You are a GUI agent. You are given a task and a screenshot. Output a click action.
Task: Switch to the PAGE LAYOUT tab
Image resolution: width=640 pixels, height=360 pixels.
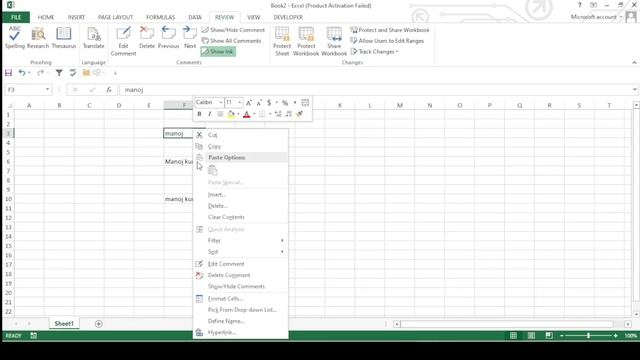(x=116, y=17)
